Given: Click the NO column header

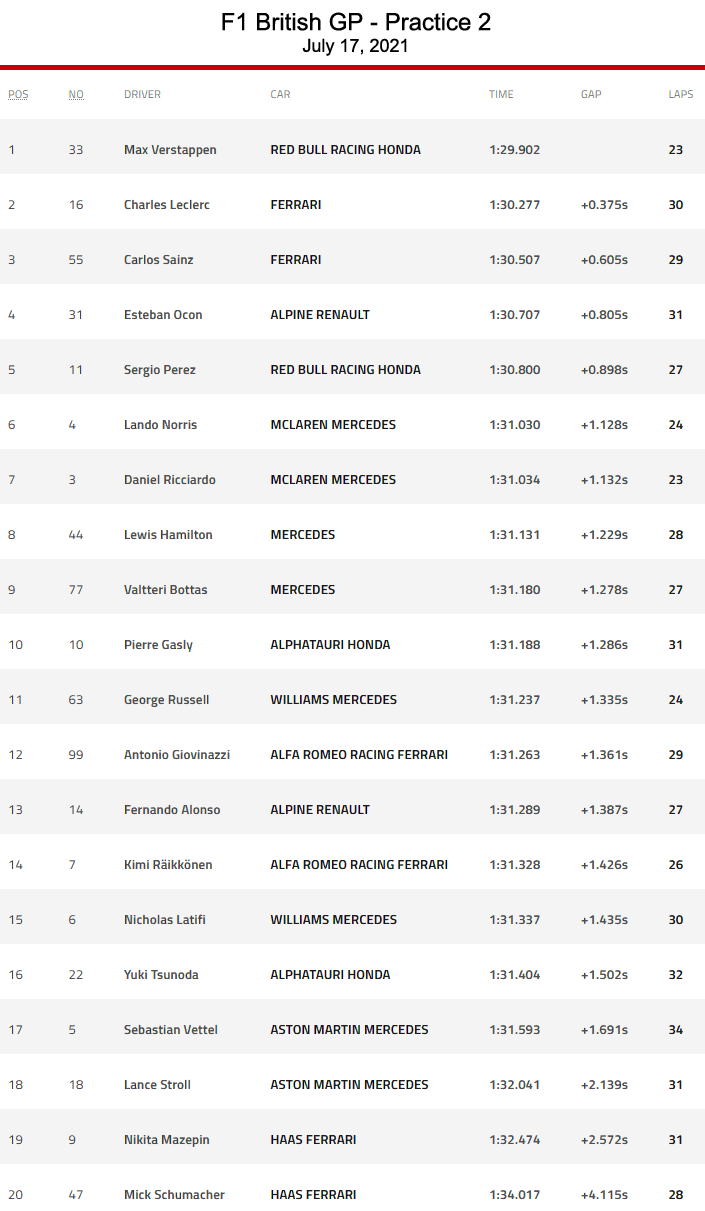Looking at the screenshot, I should (x=76, y=95).
